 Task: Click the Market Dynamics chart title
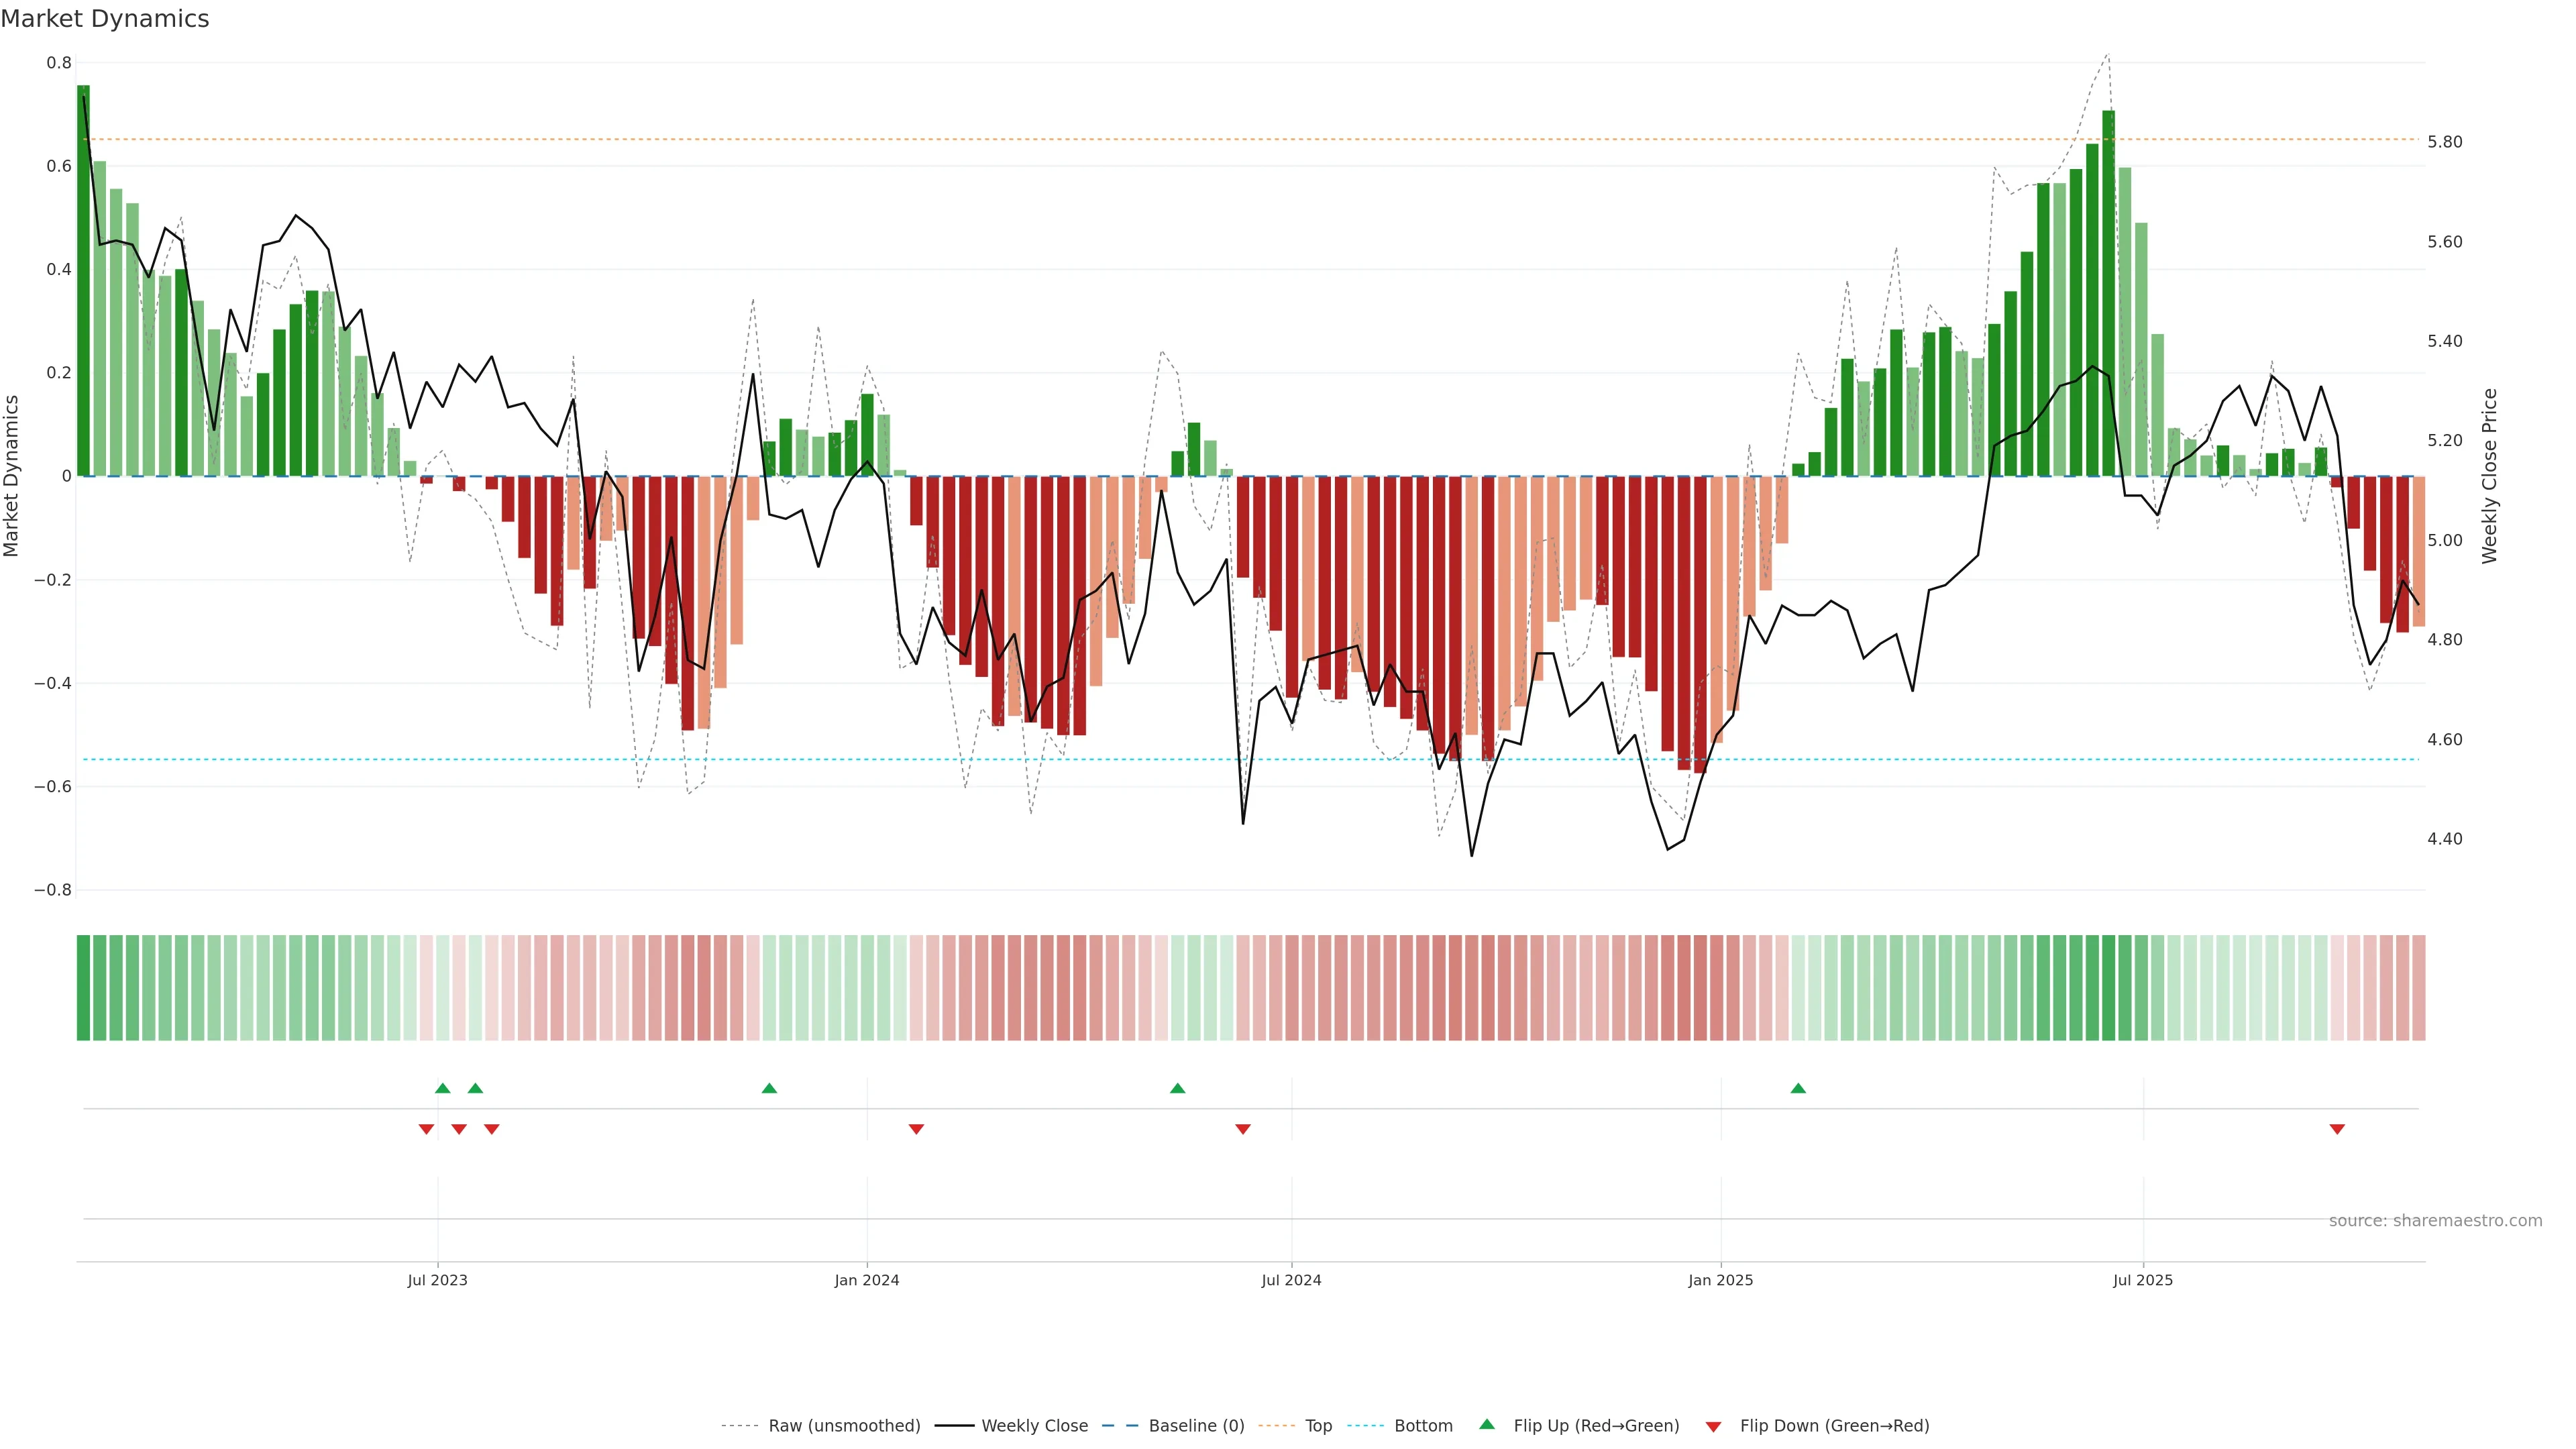coord(105,19)
